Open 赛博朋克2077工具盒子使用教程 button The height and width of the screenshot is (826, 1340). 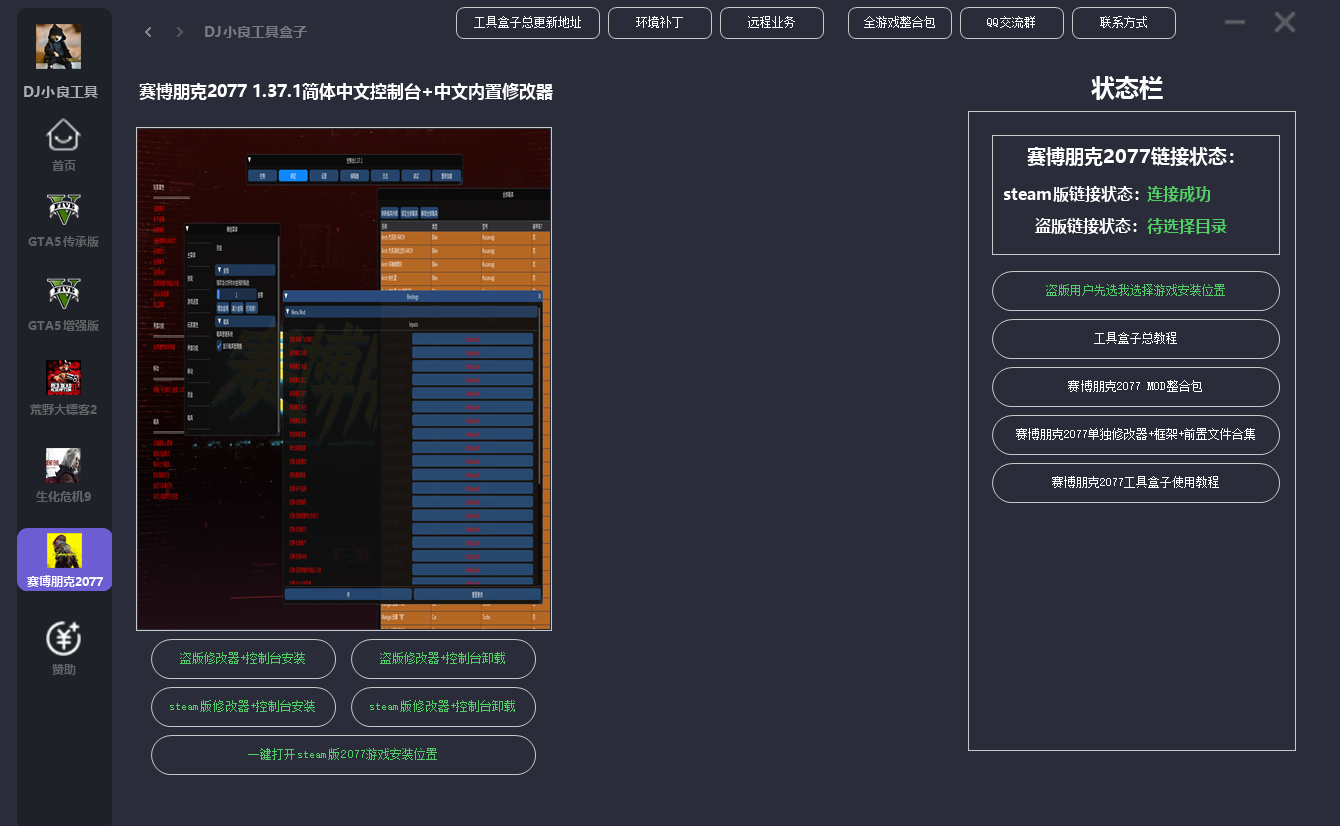click(1136, 483)
